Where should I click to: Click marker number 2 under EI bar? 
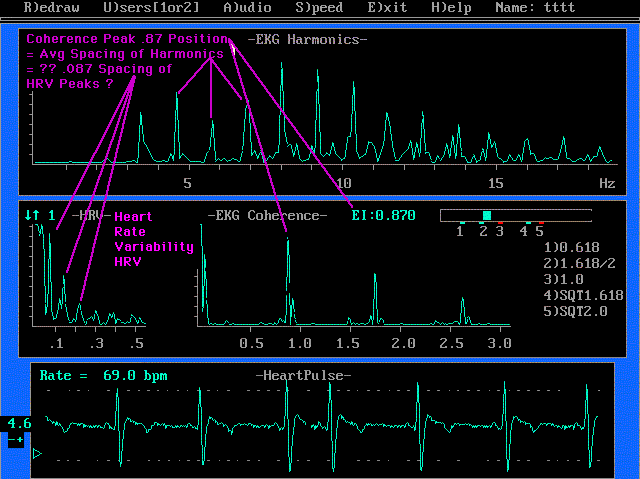click(483, 231)
